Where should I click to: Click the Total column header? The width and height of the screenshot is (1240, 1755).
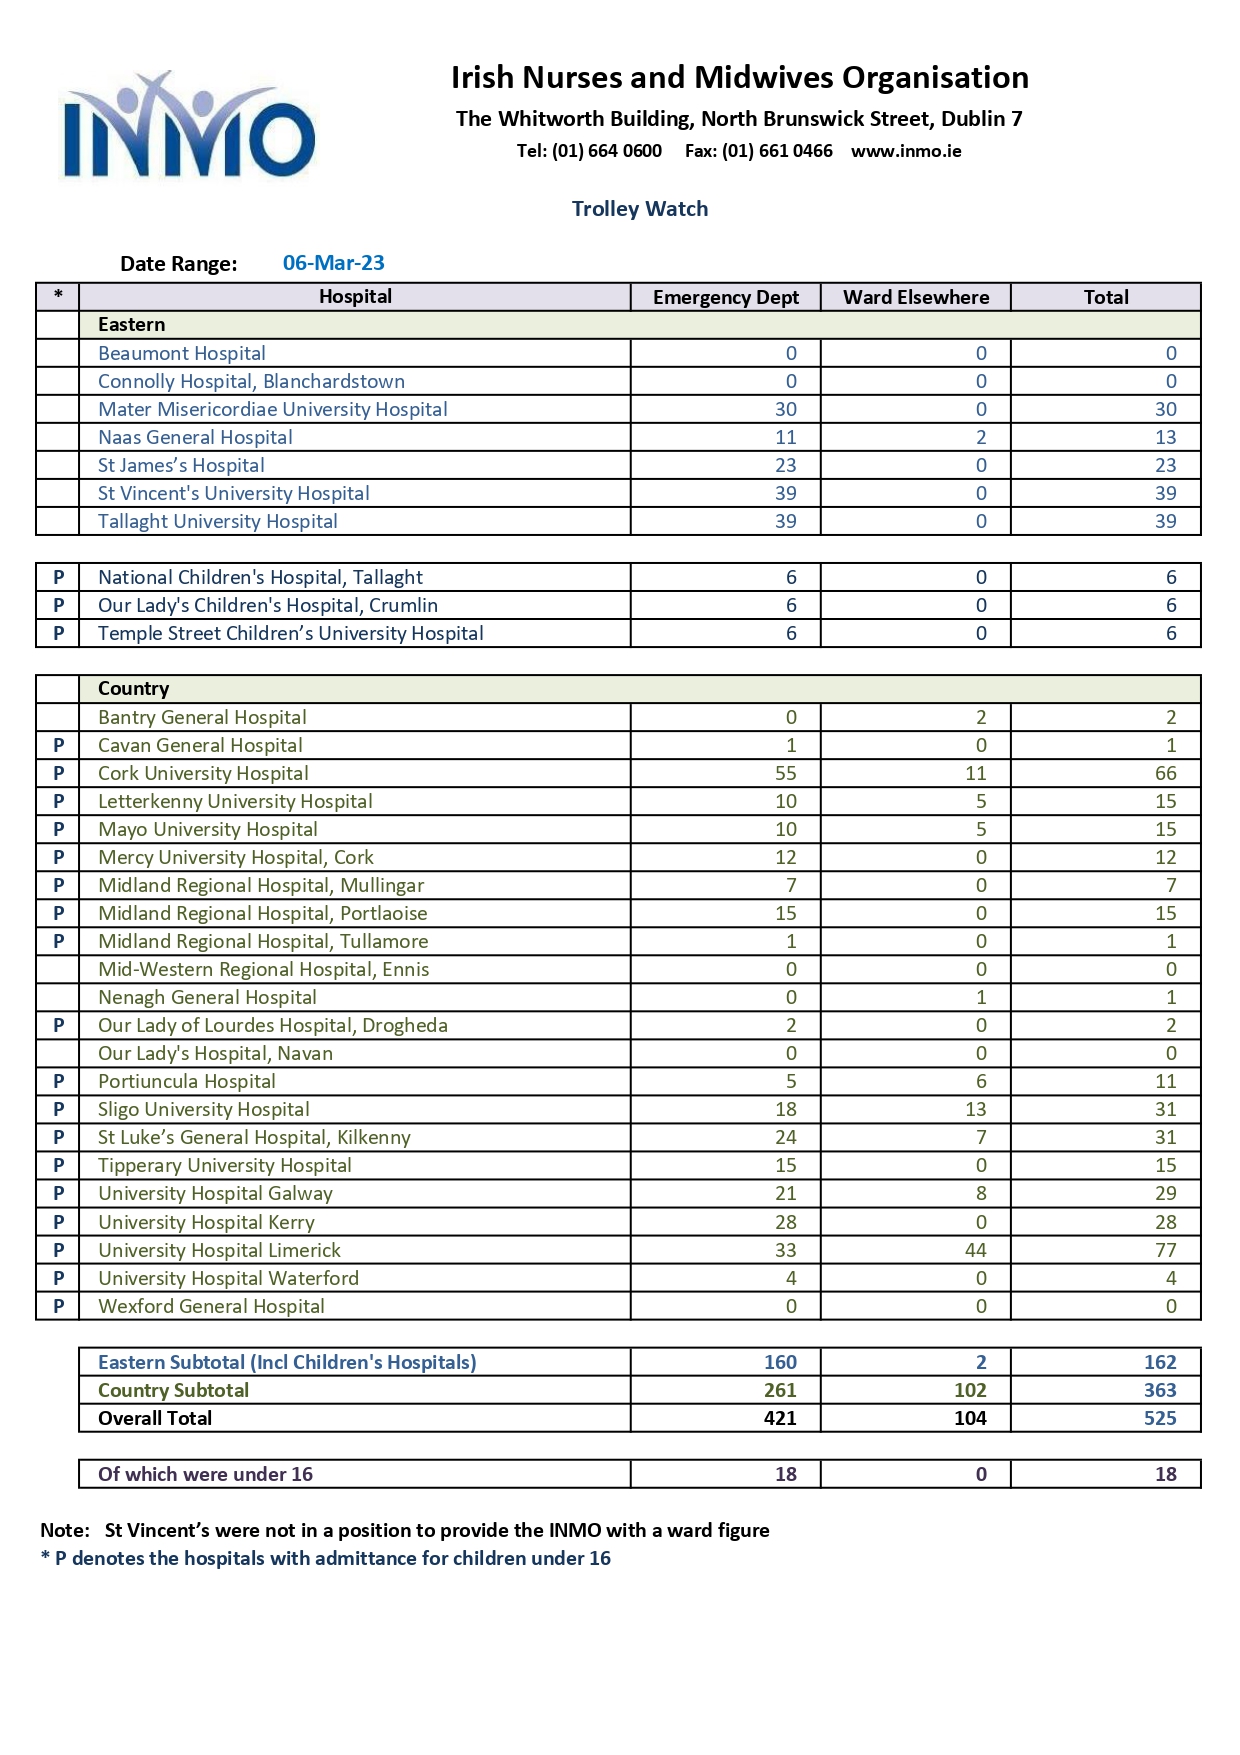[1106, 297]
